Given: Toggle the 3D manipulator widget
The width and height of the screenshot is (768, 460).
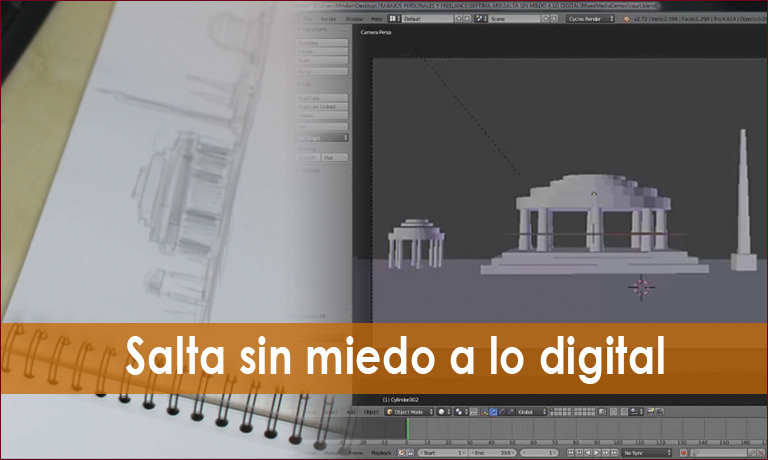Looking at the screenshot, I should coord(484,412).
